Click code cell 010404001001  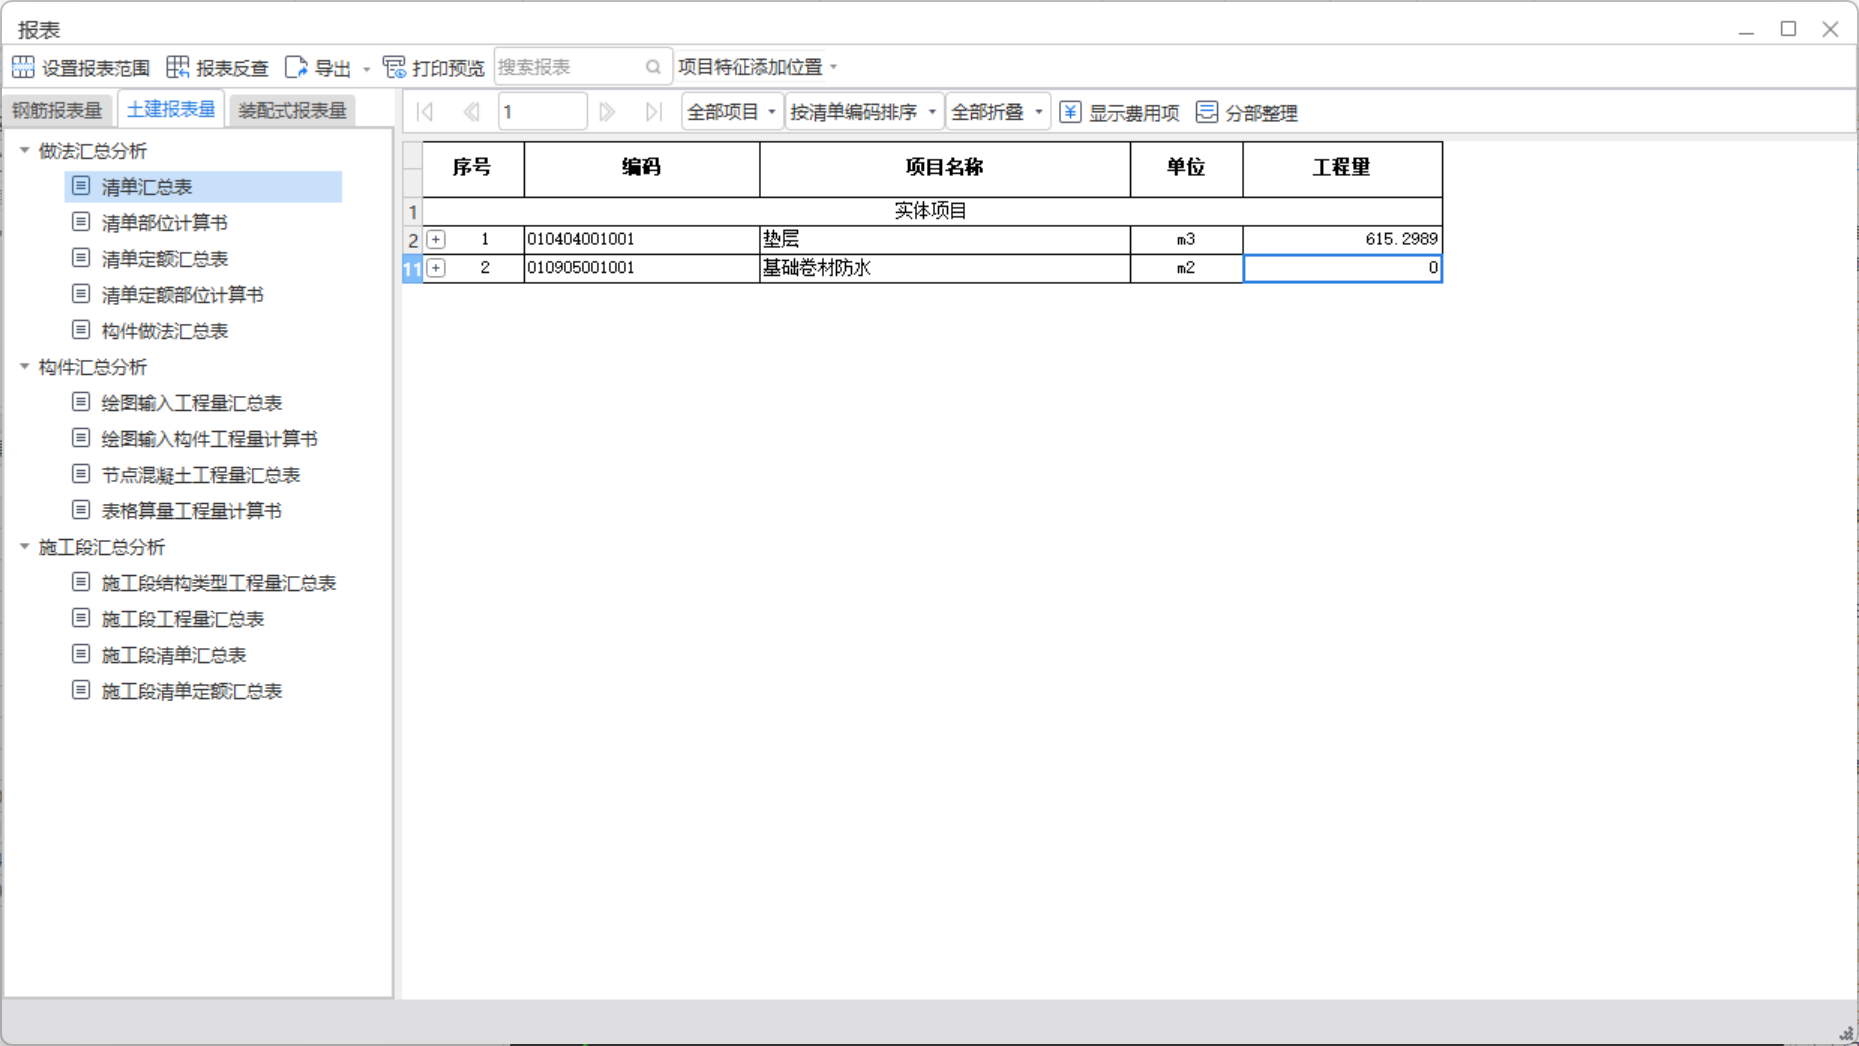tap(641, 240)
